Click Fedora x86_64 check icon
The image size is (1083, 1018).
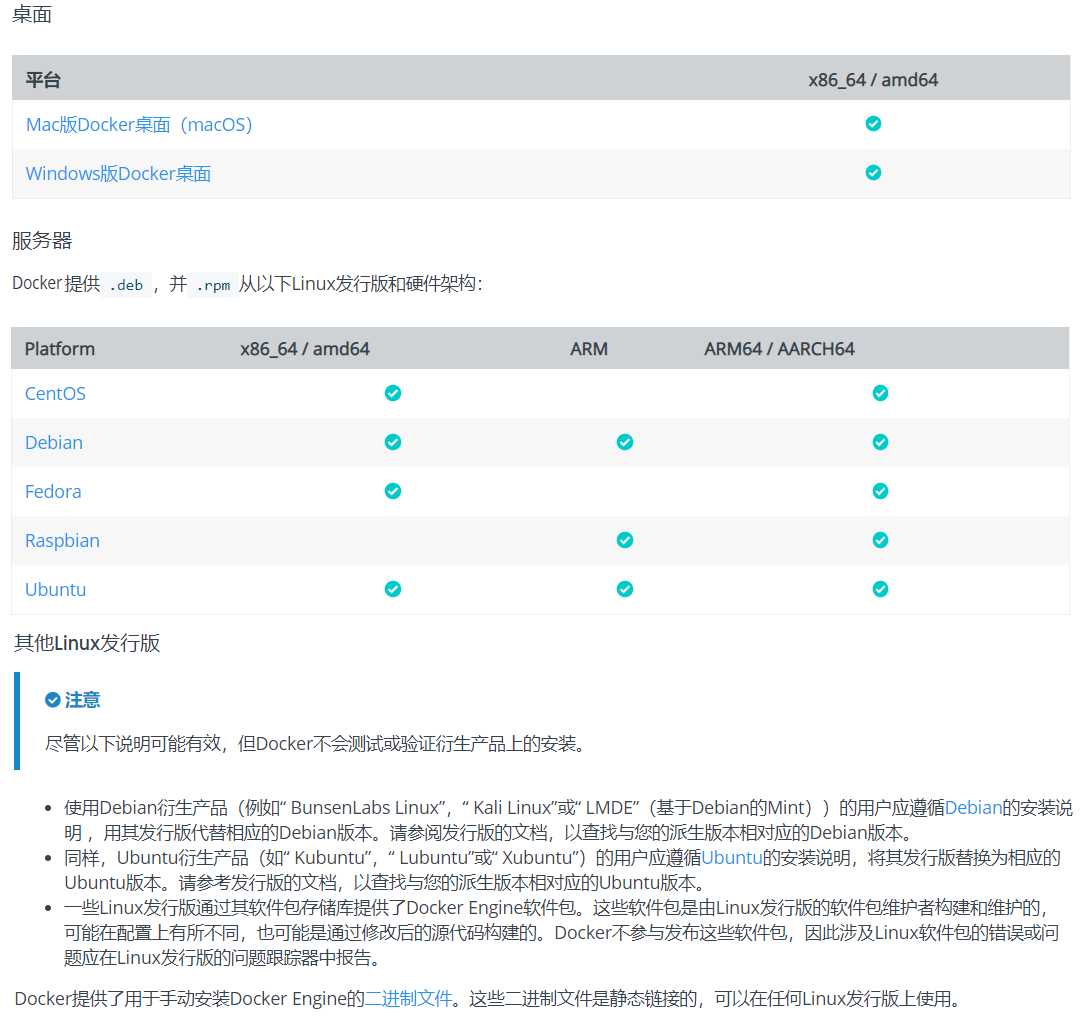coord(393,491)
